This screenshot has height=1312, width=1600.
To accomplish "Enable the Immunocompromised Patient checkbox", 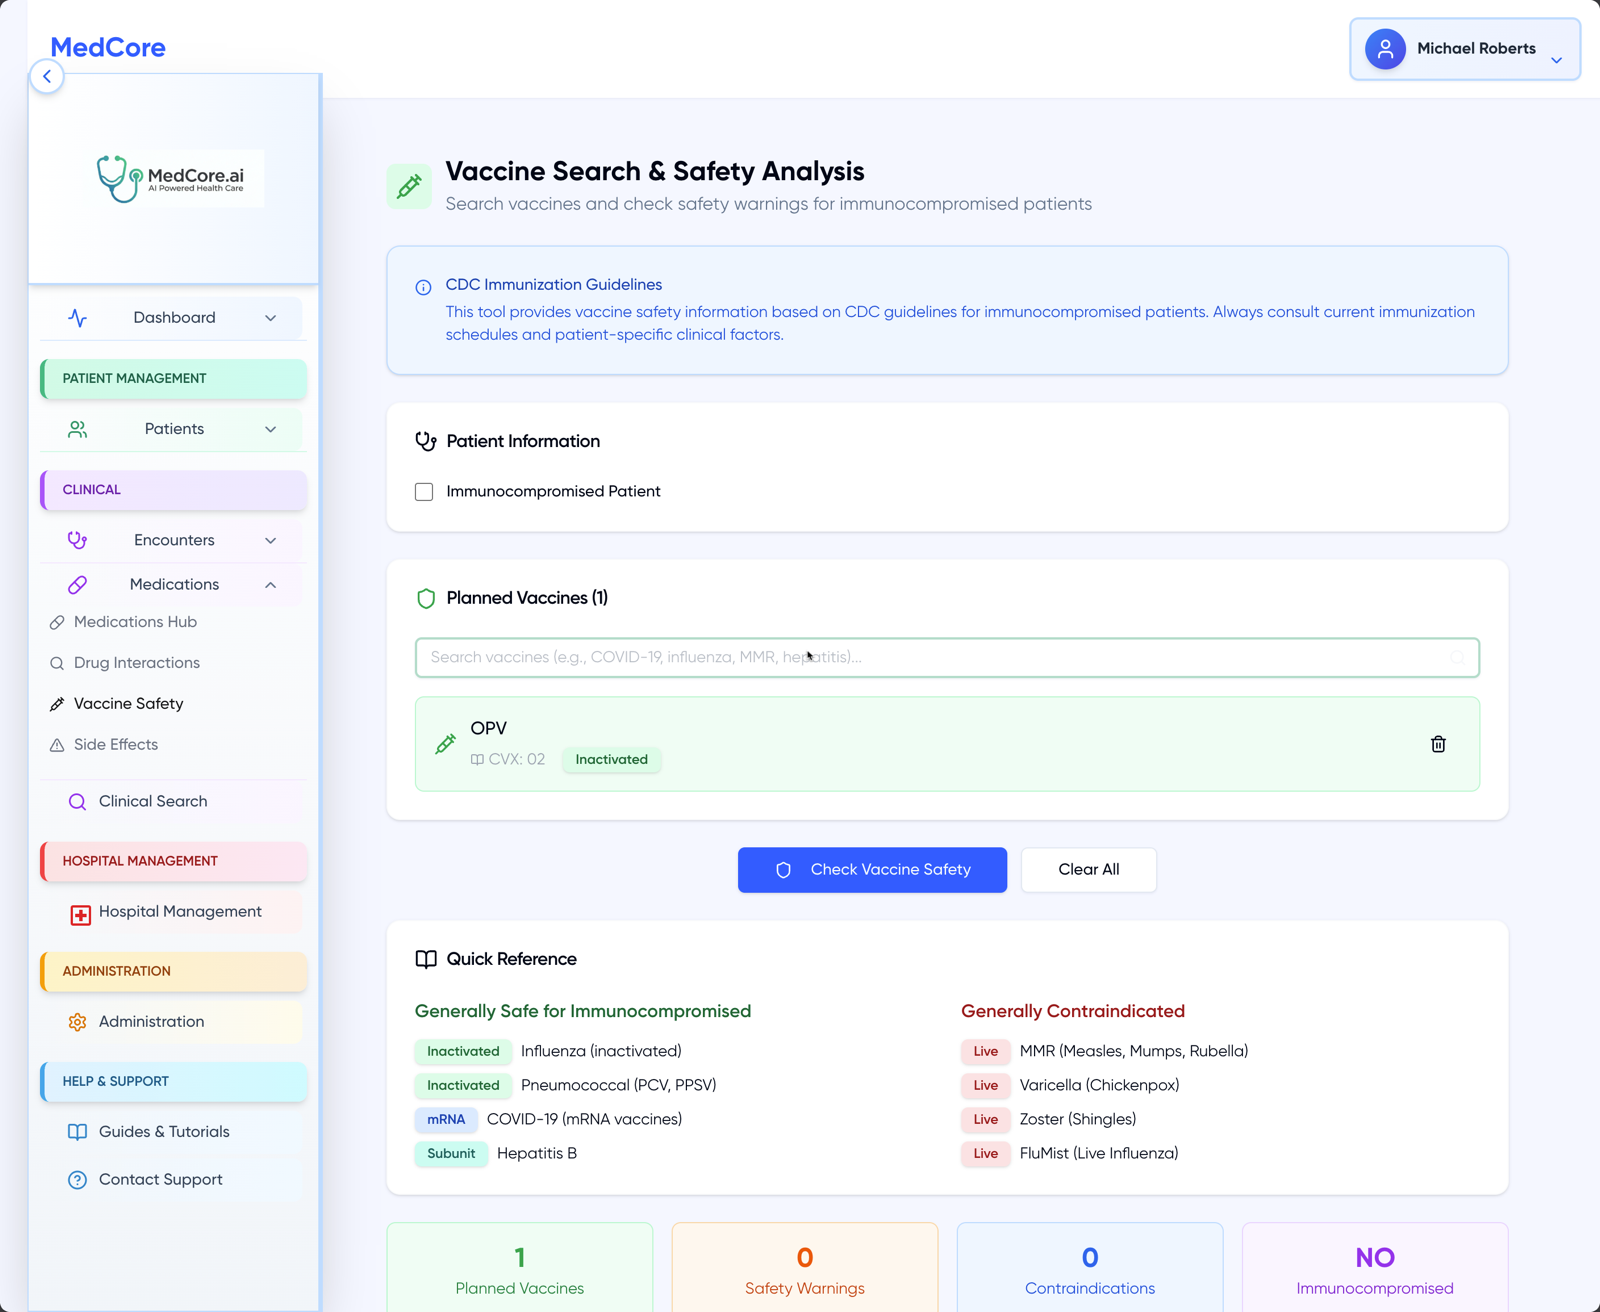I will click(424, 492).
